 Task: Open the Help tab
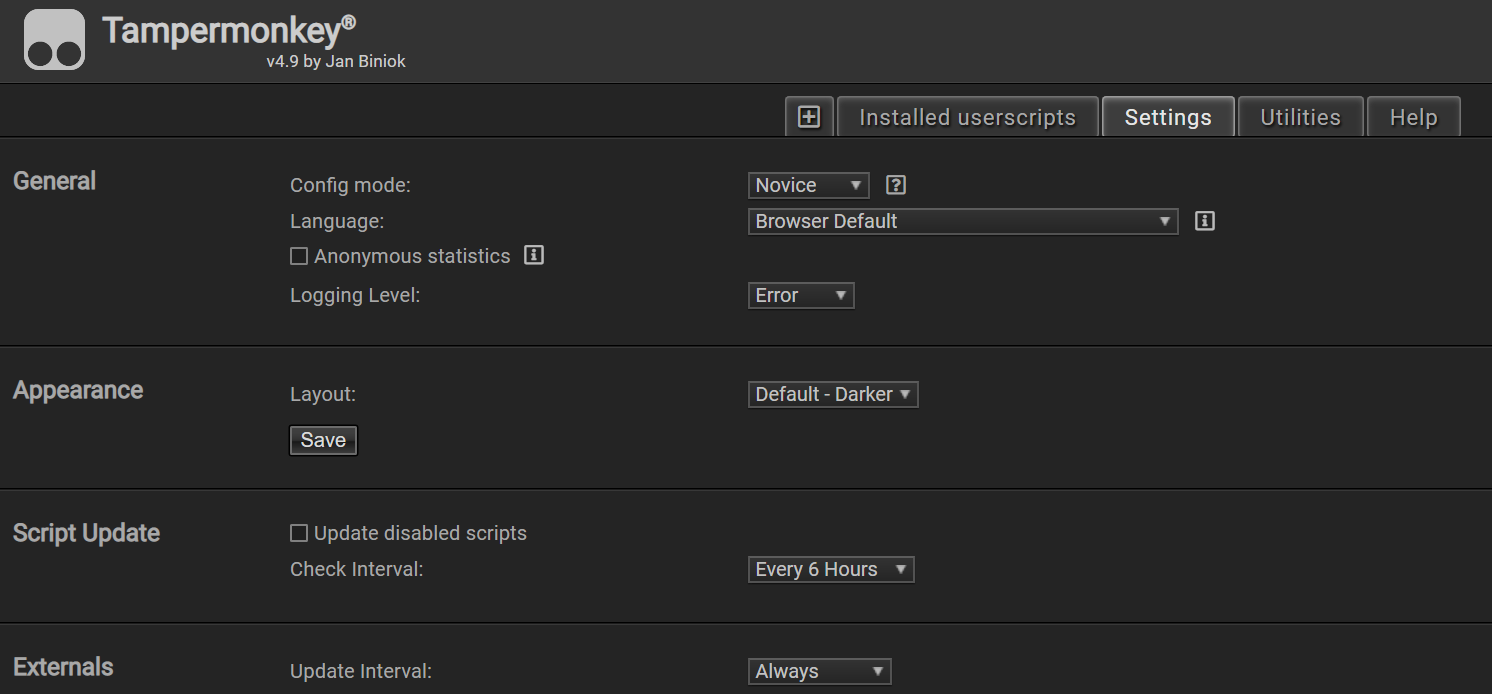tap(1413, 117)
